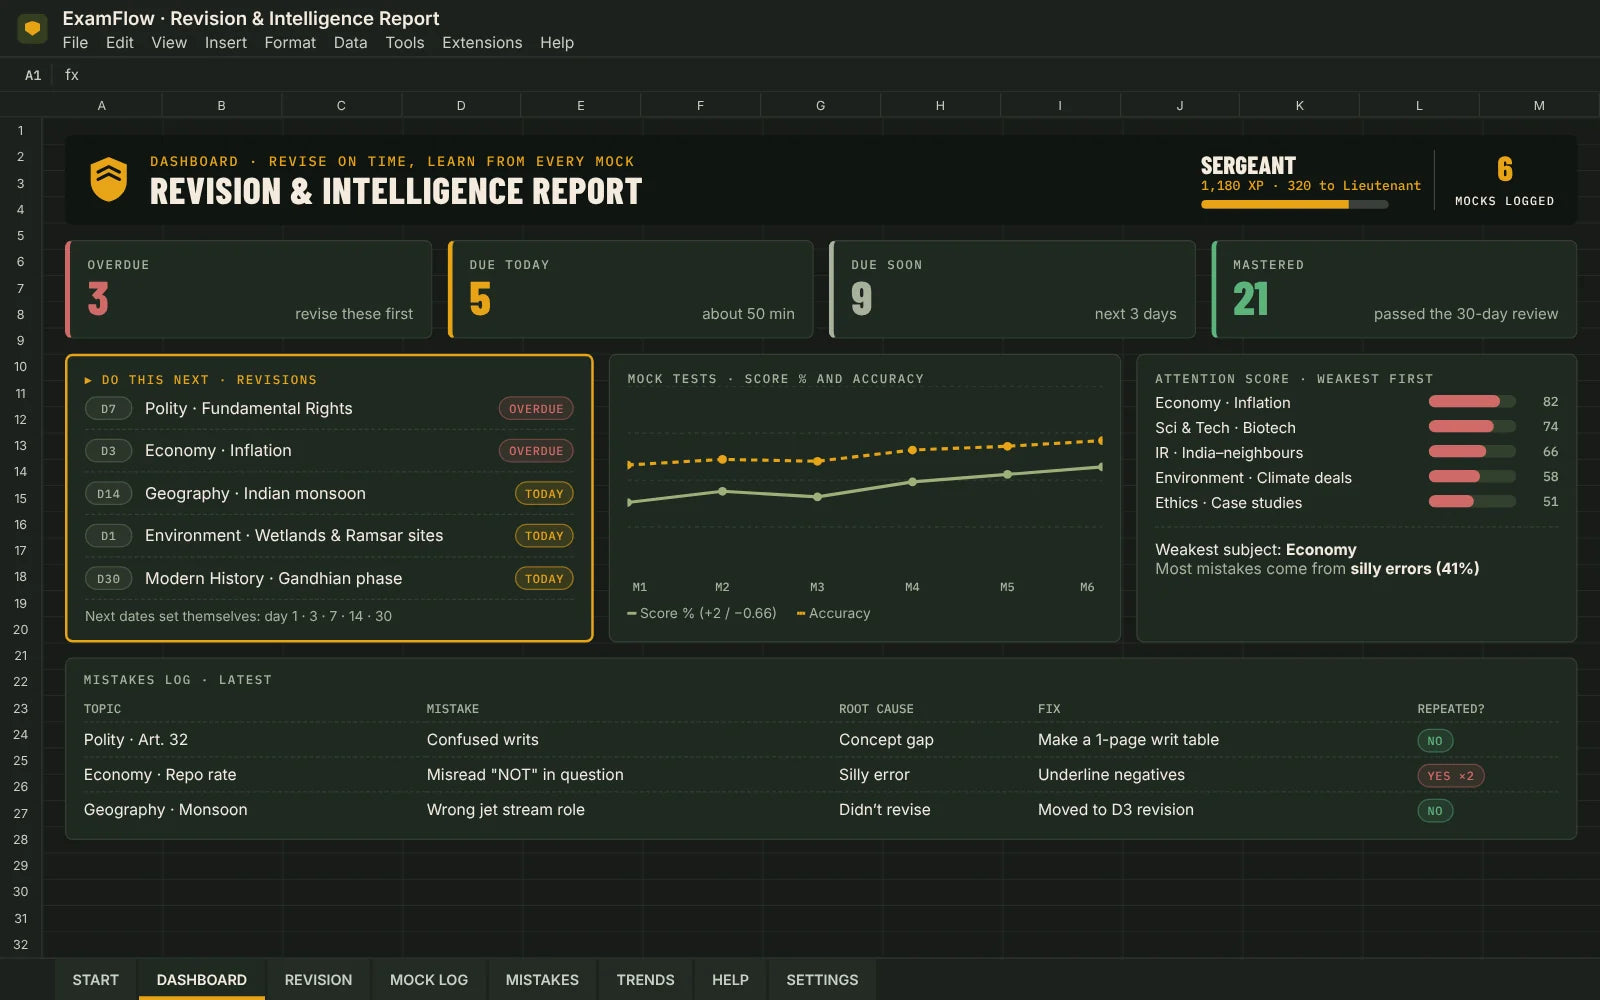Viewport: 1600px width, 1000px height.
Task: Click the TODAY badge for Geography · Indian monsoon
Action: click(x=544, y=494)
